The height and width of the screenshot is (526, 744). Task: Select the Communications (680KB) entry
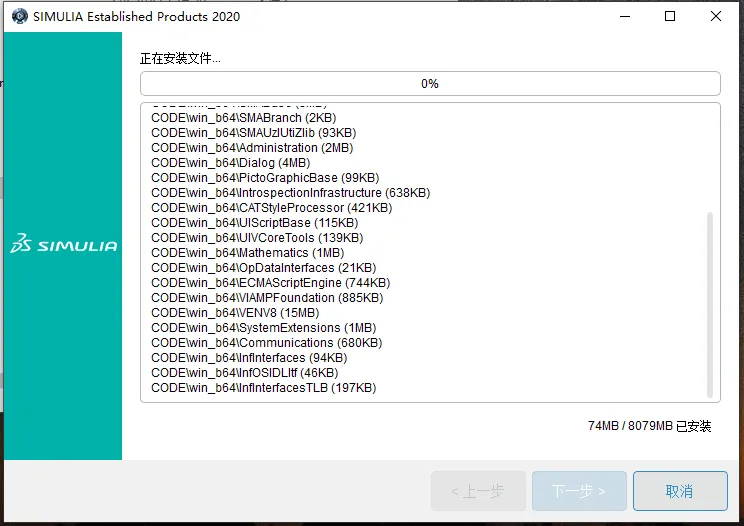(267, 342)
